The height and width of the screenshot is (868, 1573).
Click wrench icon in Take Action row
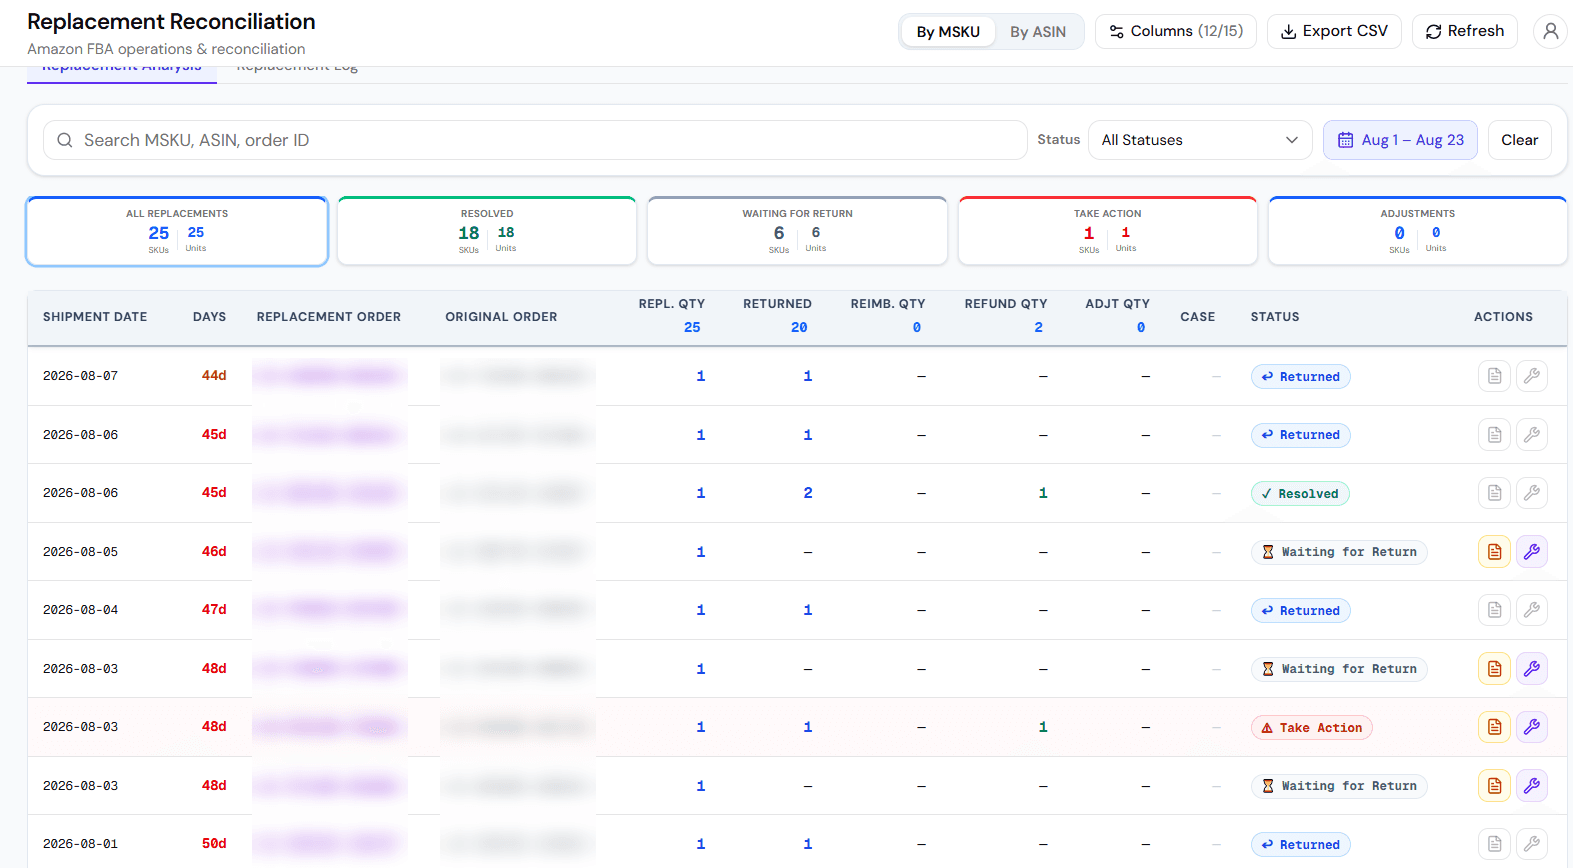pos(1531,727)
